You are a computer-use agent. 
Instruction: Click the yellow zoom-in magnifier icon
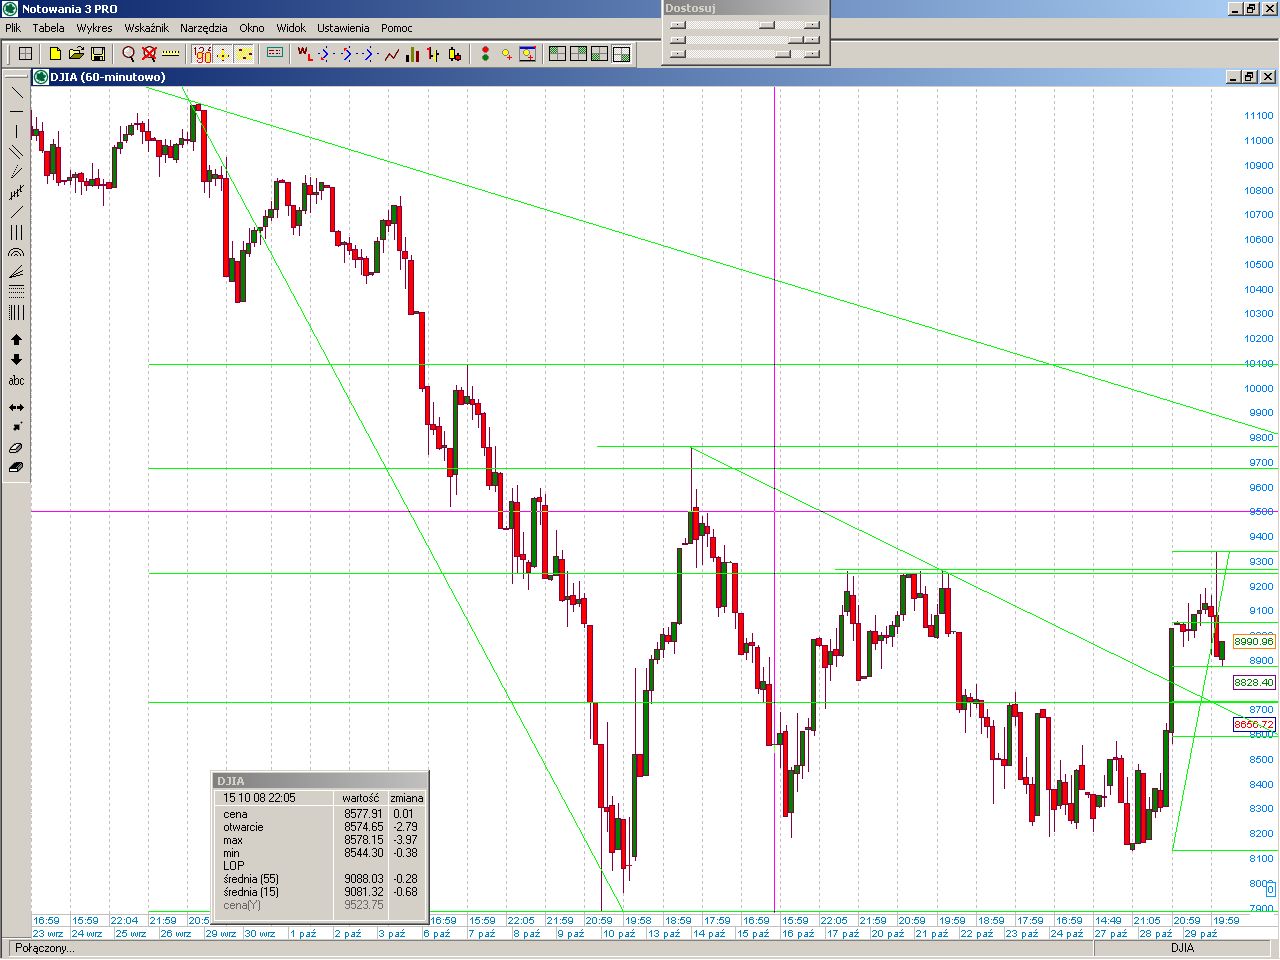coord(507,54)
